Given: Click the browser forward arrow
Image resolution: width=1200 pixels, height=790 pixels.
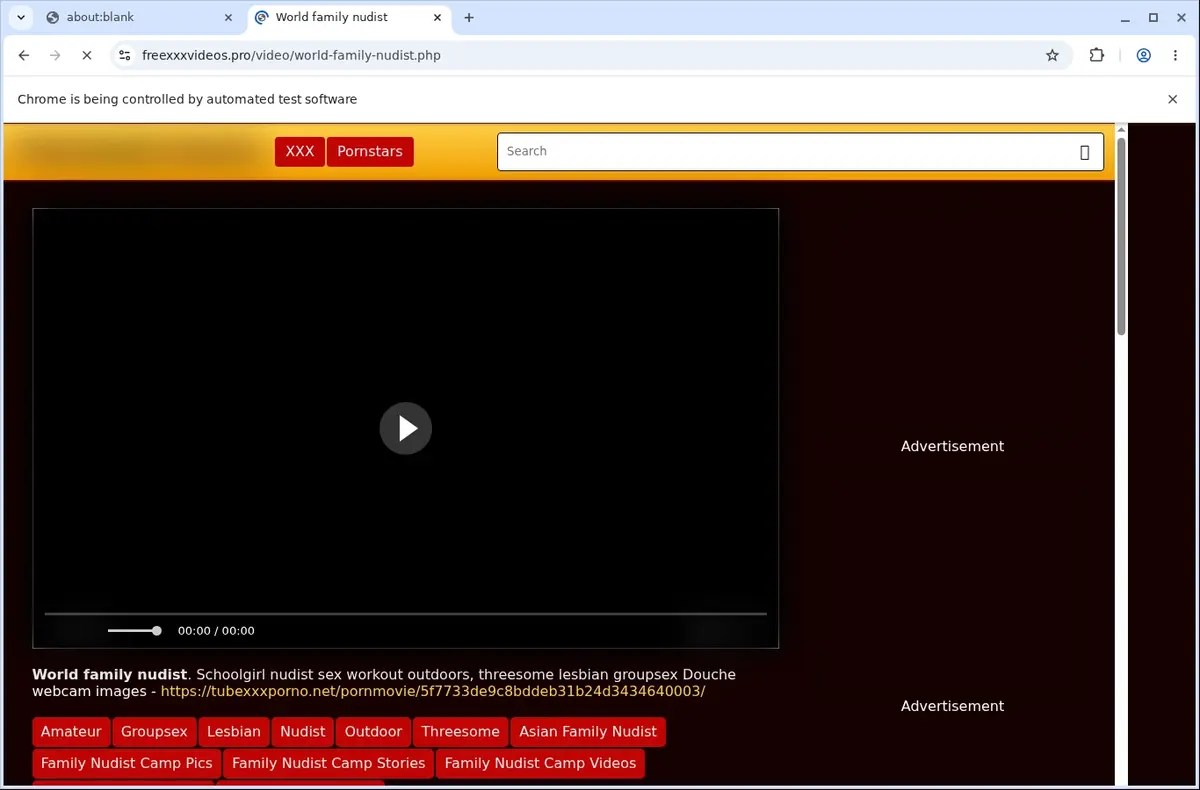Looking at the screenshot, I should (x=55, y=56).
